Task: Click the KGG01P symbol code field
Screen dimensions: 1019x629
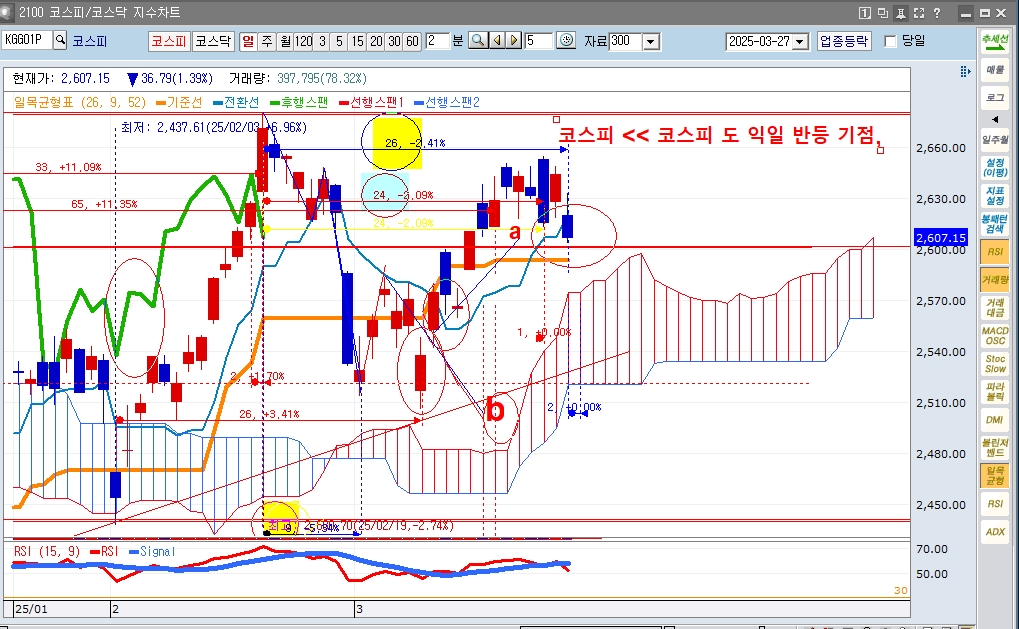Action: click(27, 40)
